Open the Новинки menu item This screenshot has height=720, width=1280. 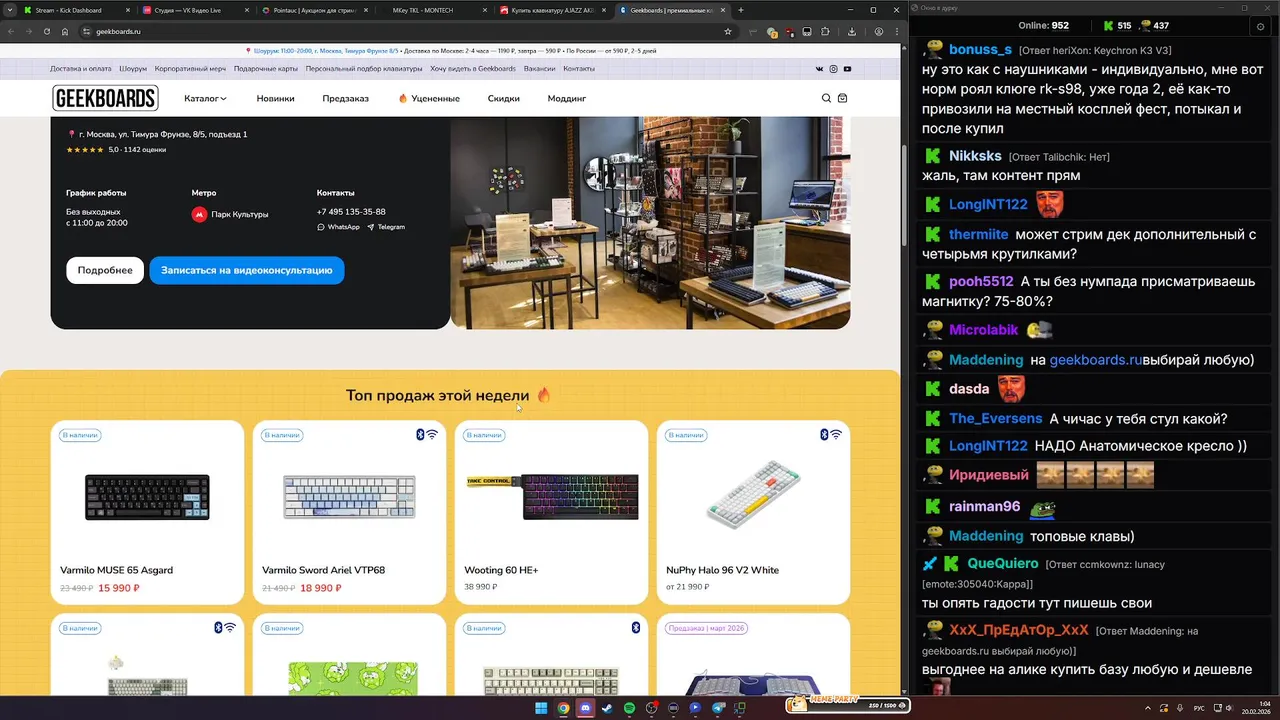tap(275, 99)
